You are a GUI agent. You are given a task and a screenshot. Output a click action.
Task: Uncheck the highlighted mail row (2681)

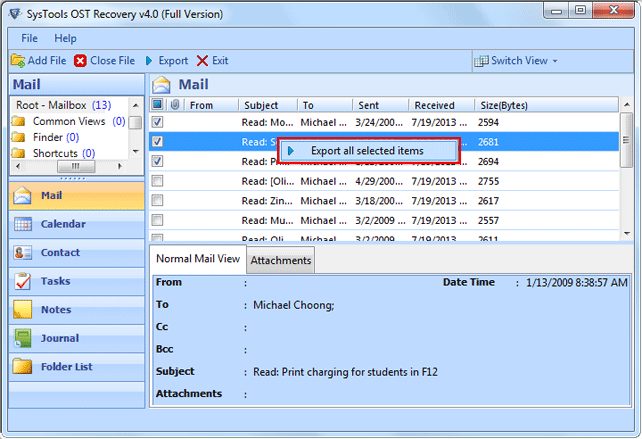tap(157, 141)
